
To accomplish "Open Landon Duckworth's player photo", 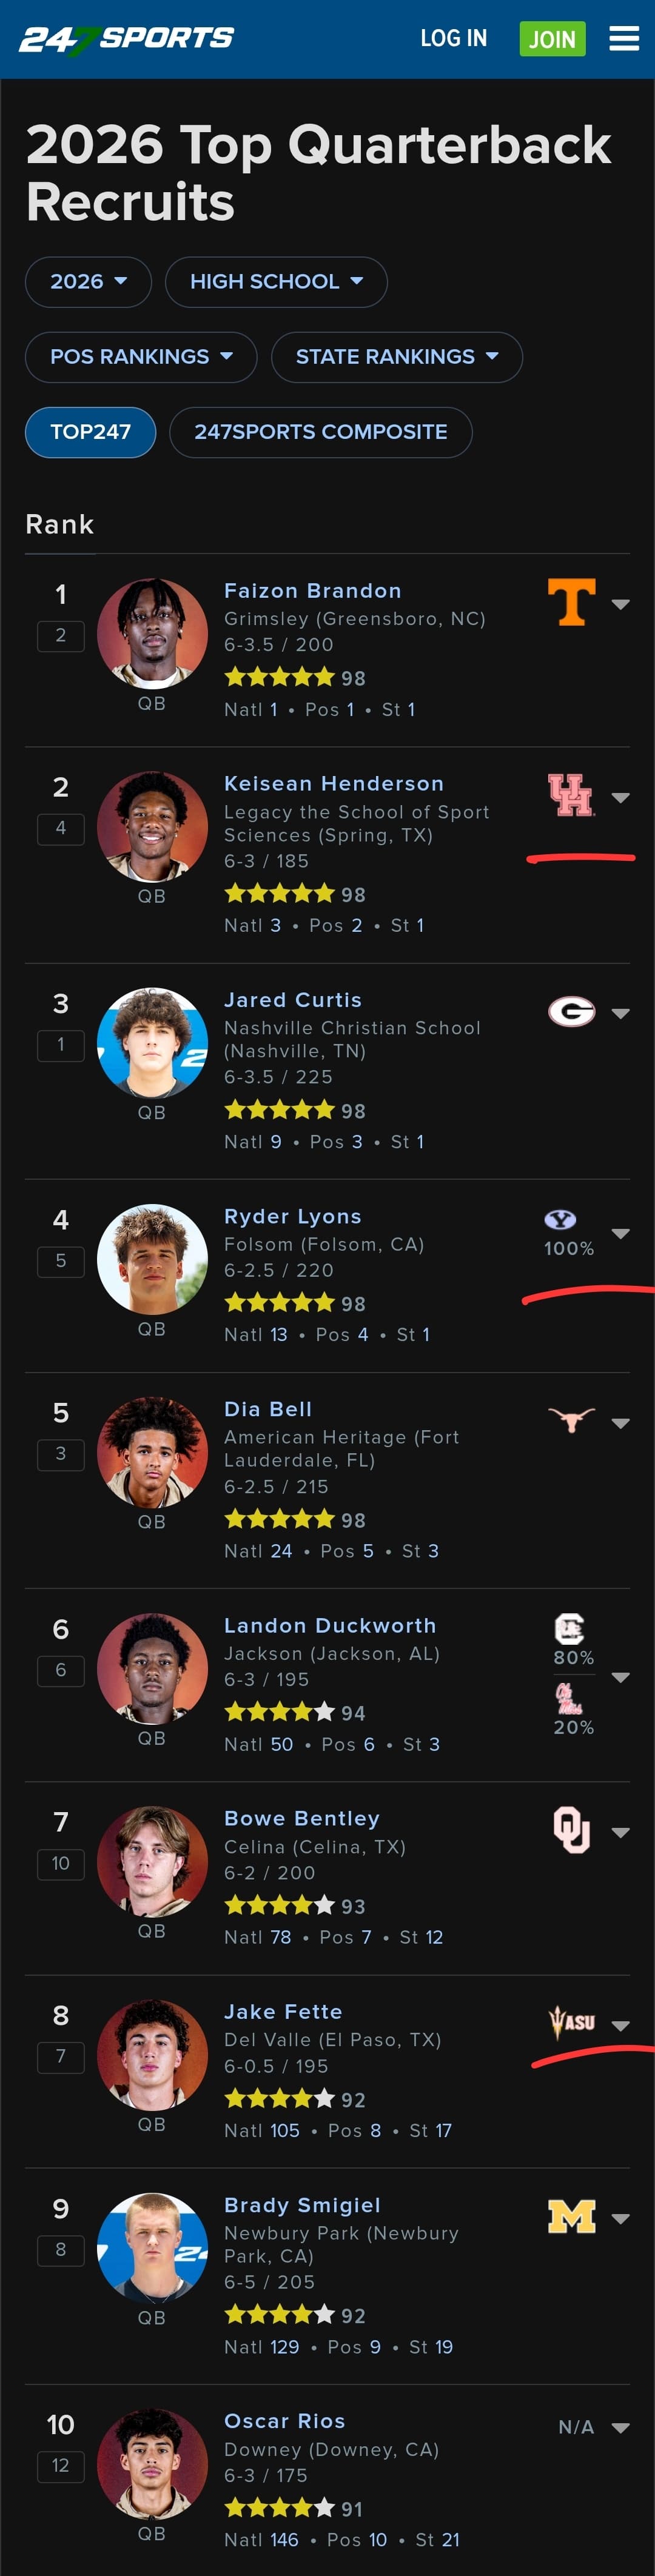I will point(152,1667).
